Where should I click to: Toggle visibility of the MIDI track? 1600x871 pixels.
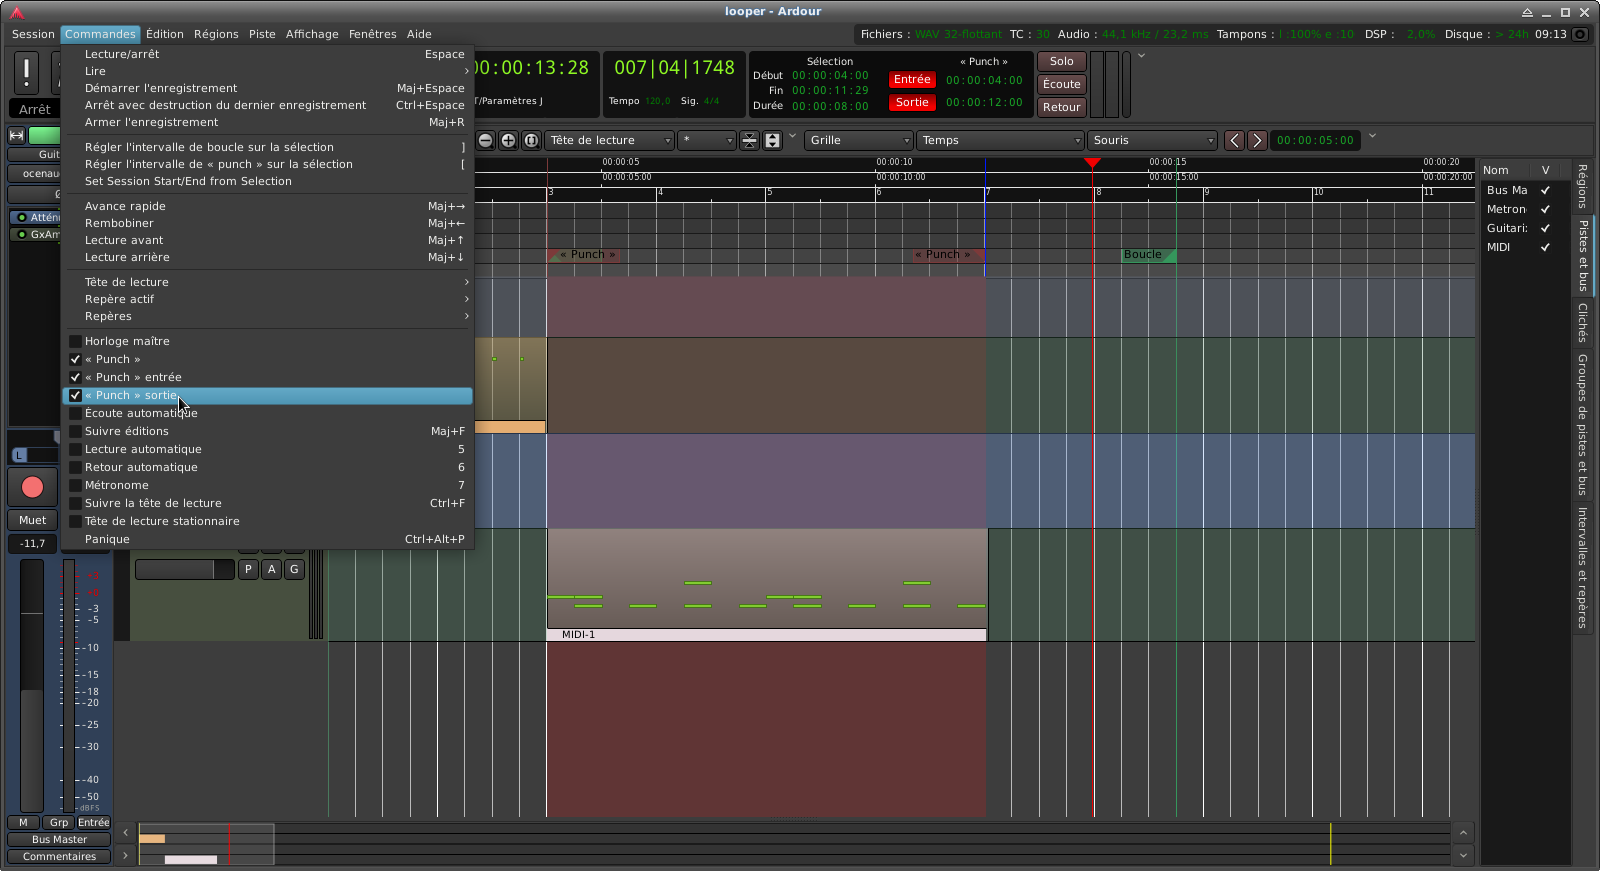coord(1545,248)
